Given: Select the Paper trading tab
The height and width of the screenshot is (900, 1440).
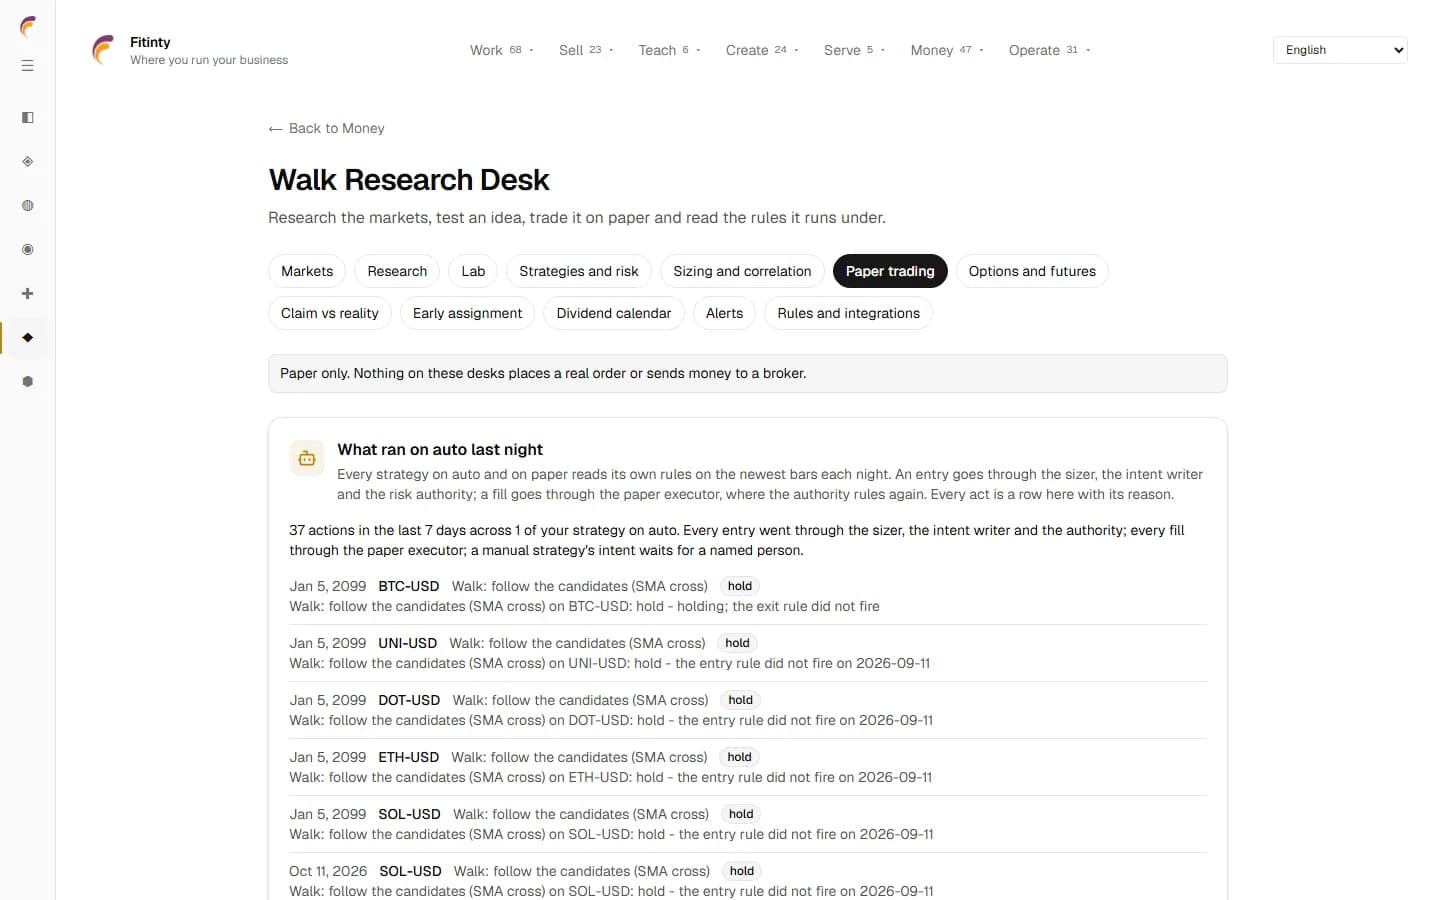Looking at the screenshot, I should 890,271.
